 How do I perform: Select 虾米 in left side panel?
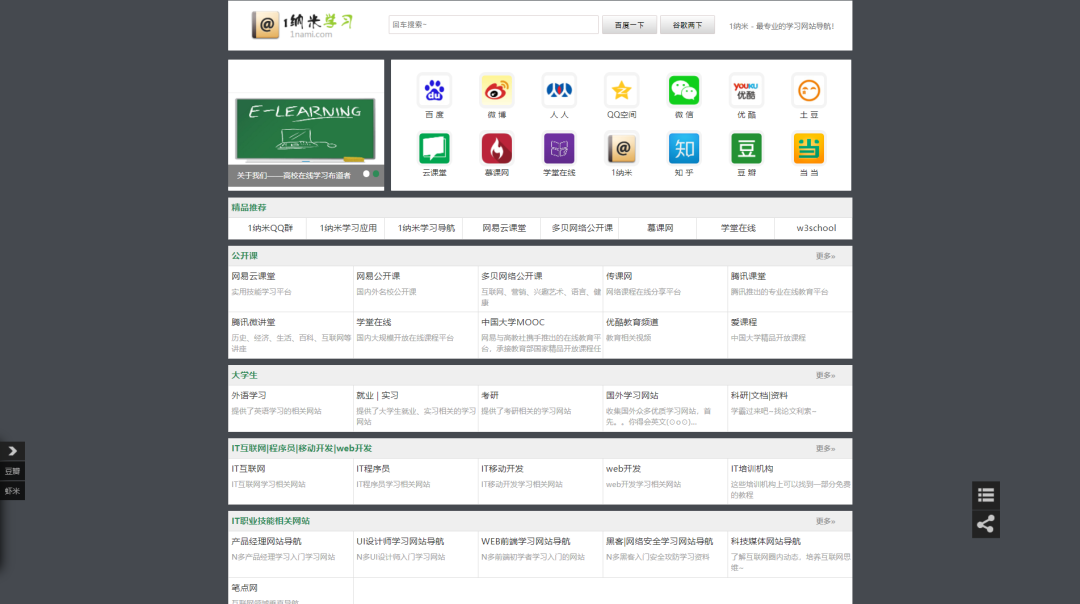click(12, 491)
